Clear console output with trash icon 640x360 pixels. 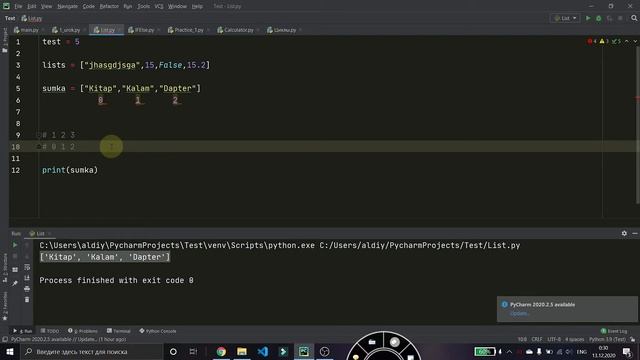27,300
